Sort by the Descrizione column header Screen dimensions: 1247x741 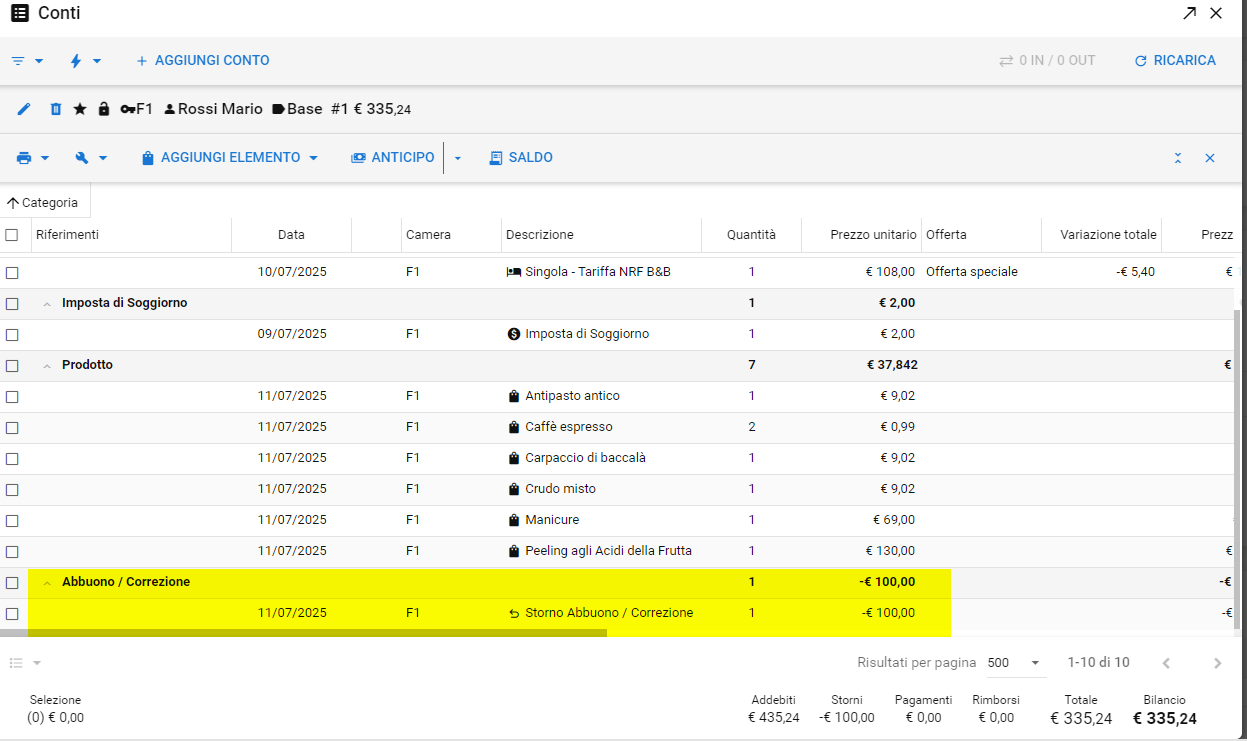tap(540, 235)
